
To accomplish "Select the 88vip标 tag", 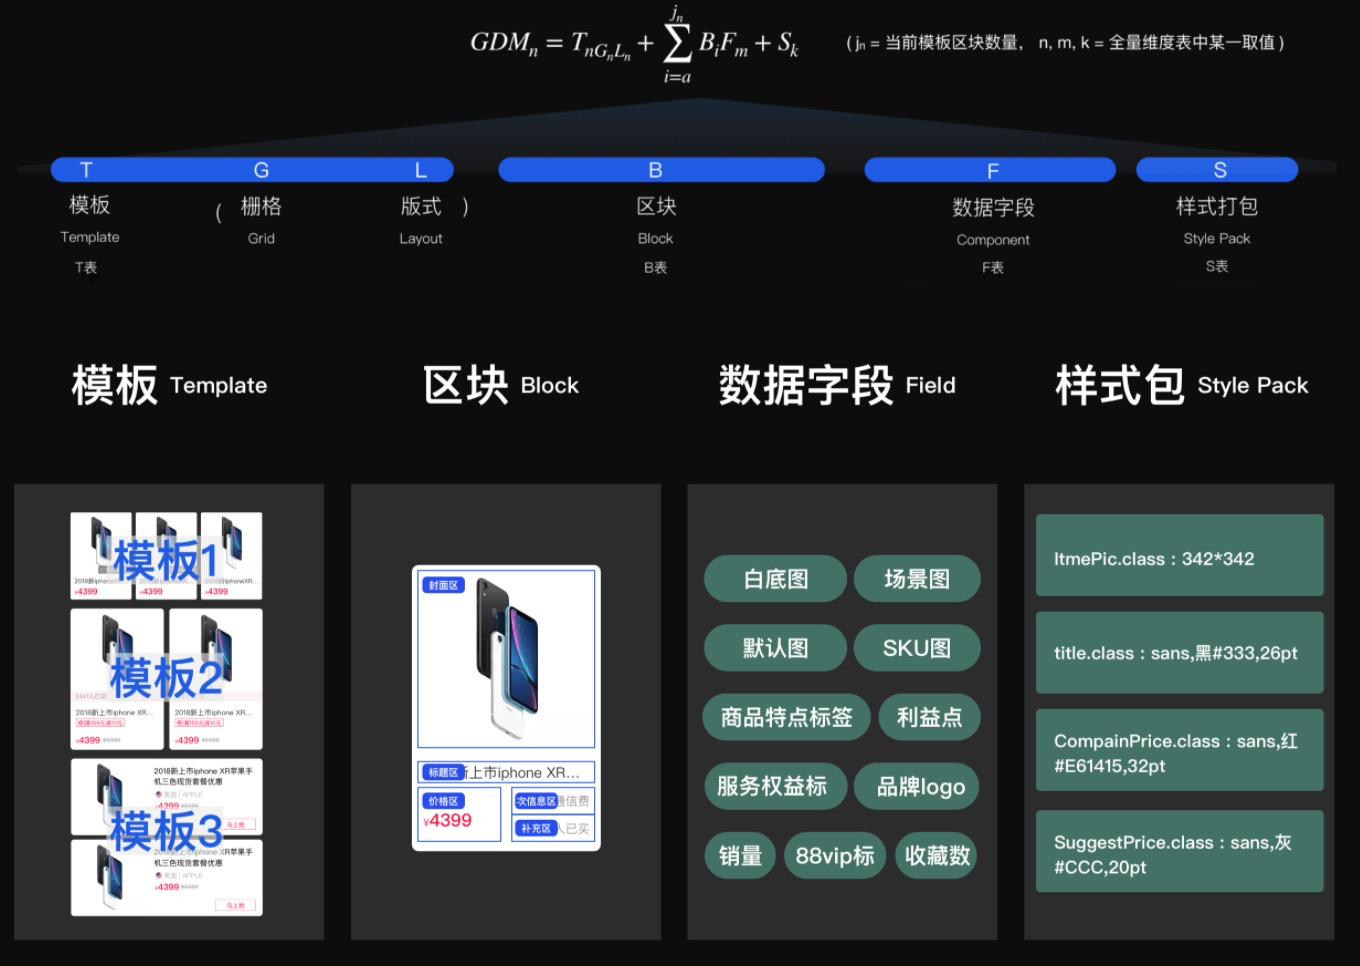I will click(835, 856).
